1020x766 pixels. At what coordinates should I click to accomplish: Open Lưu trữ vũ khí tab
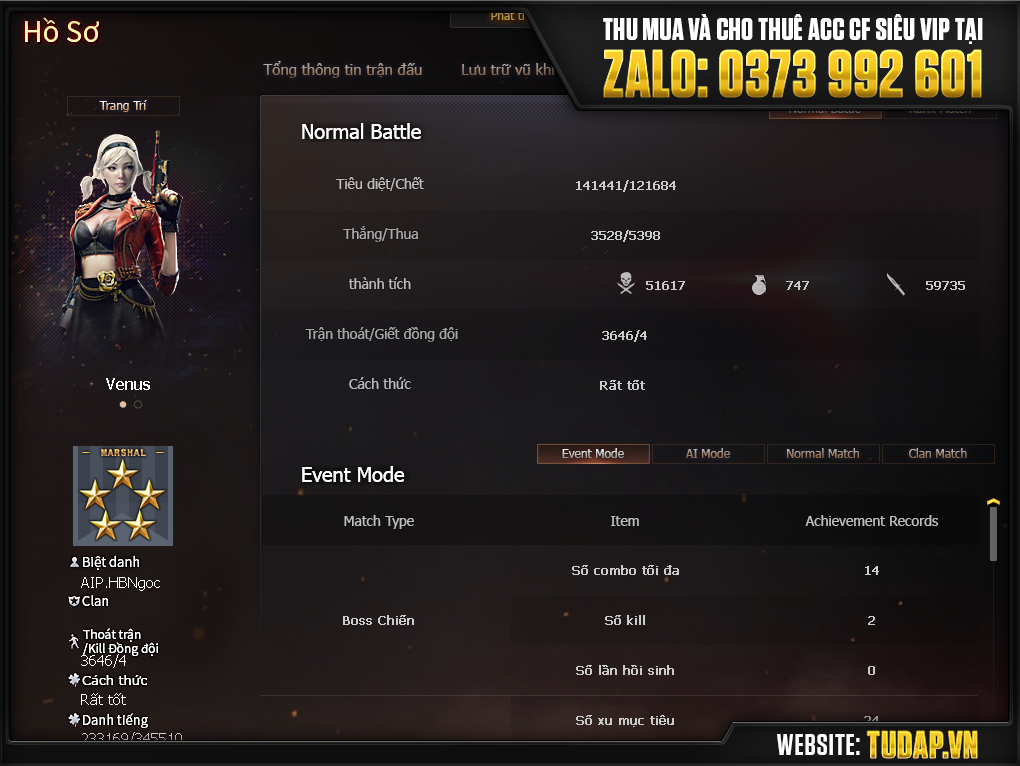coord(507,70)
